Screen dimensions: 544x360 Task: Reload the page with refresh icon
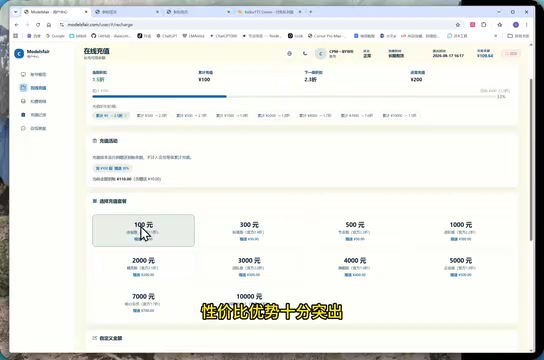pos(38,25)
